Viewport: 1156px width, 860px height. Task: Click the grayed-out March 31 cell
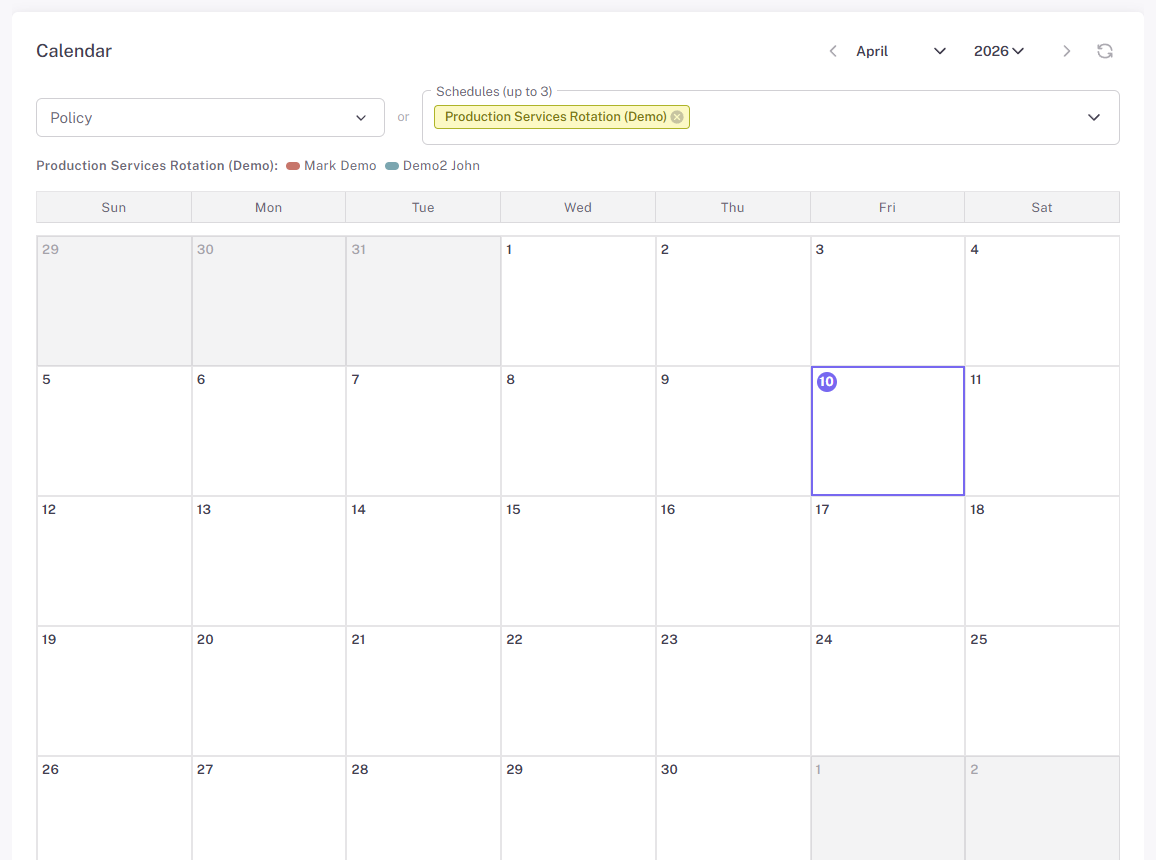pos(422,300)
